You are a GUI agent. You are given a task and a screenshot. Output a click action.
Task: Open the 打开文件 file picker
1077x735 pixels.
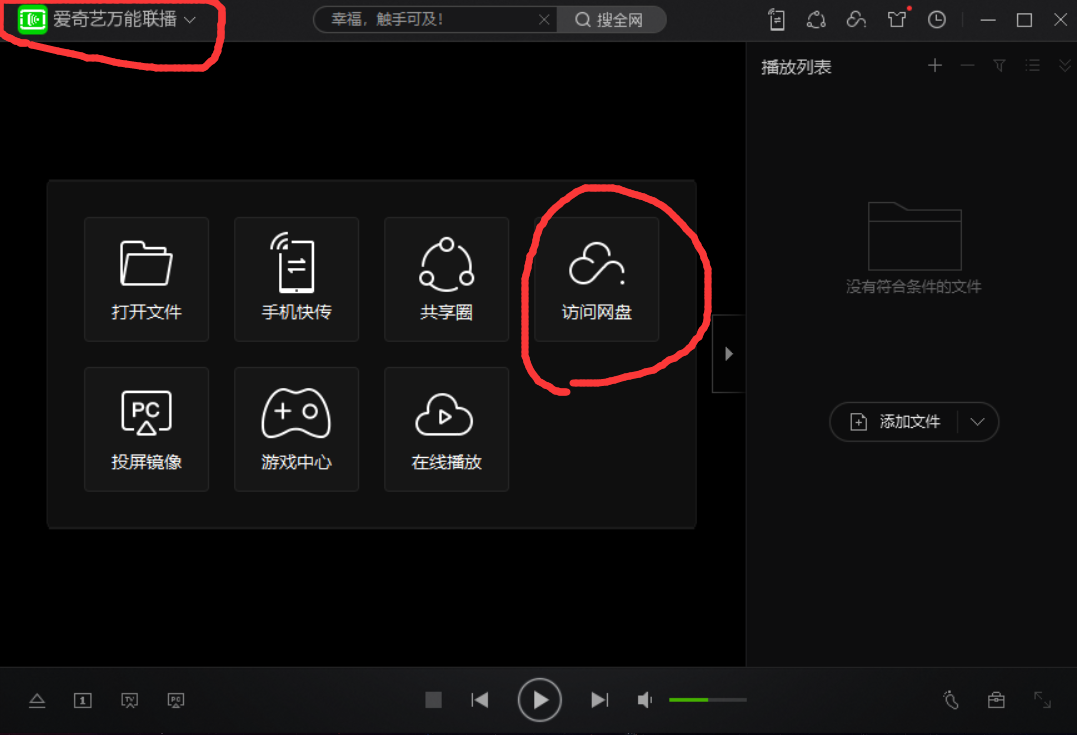[x=146, y=279]
